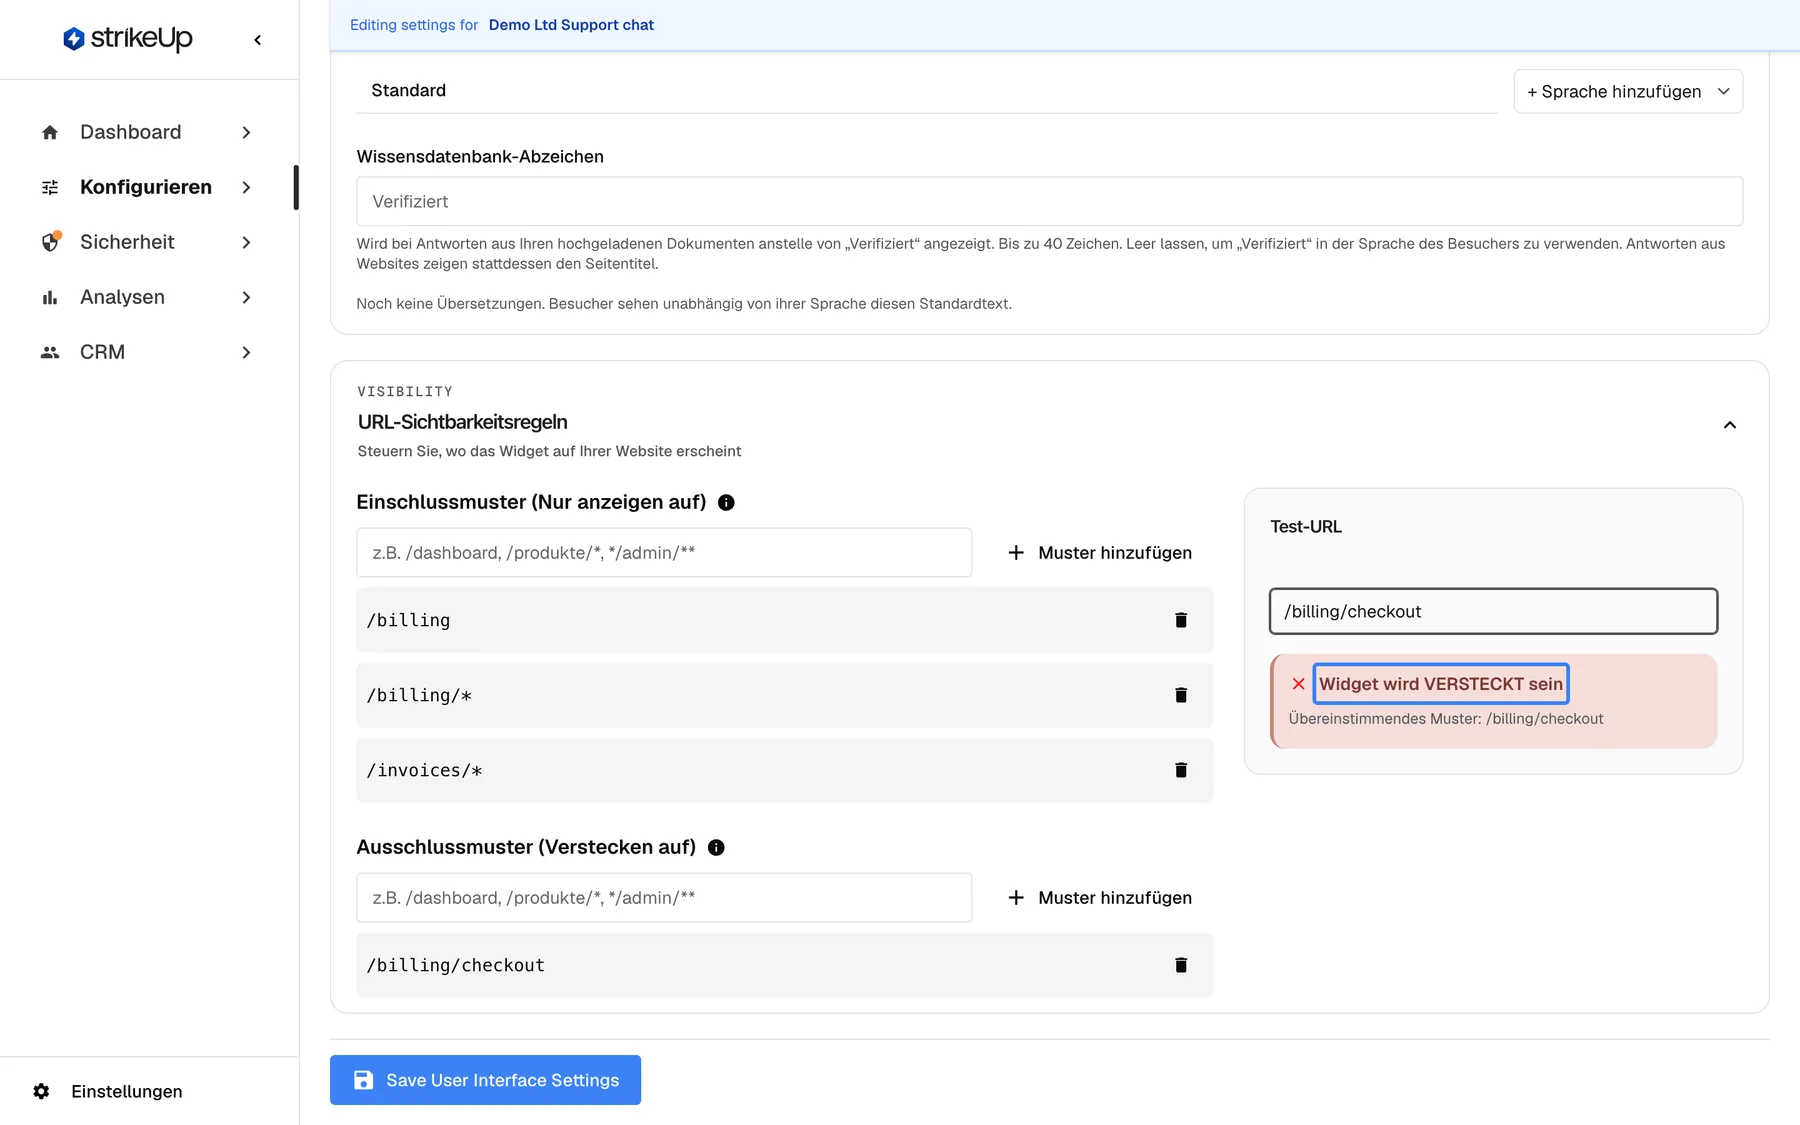Screen dimensions: 1800x1125
Task: Click the CRM people icon
Action: point(50,353)
